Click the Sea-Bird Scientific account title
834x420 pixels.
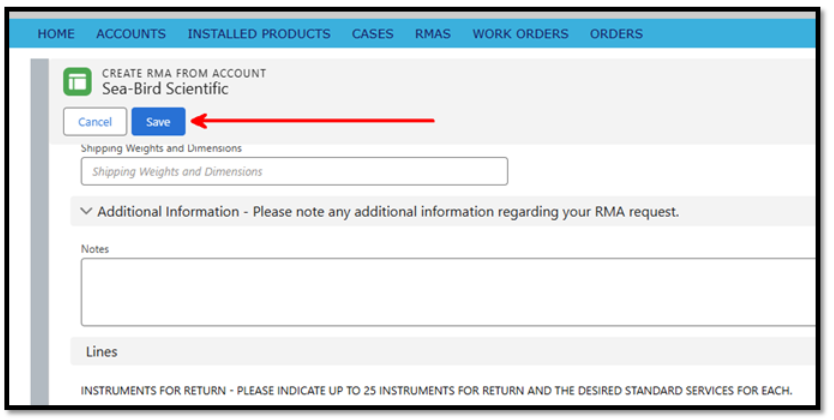165,89
